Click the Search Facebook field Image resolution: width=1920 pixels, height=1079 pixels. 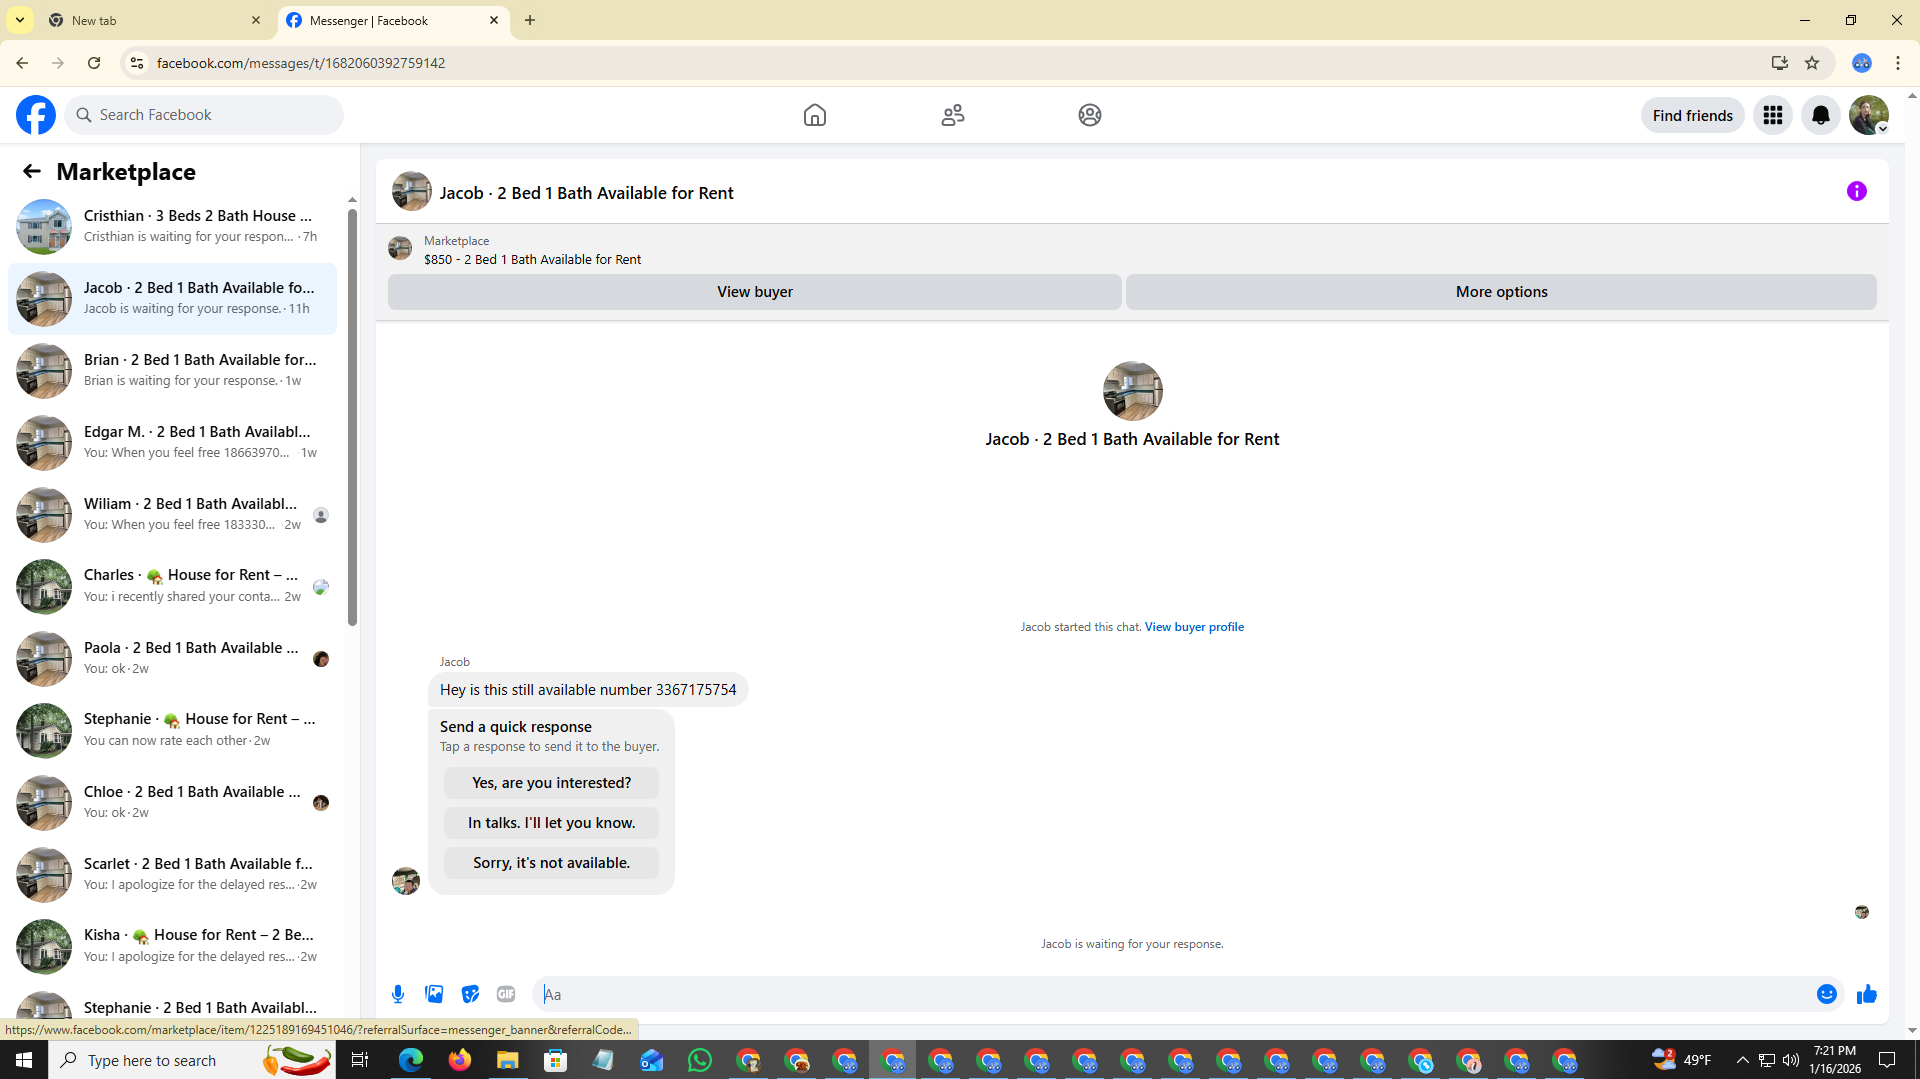(x=204, y=115)
